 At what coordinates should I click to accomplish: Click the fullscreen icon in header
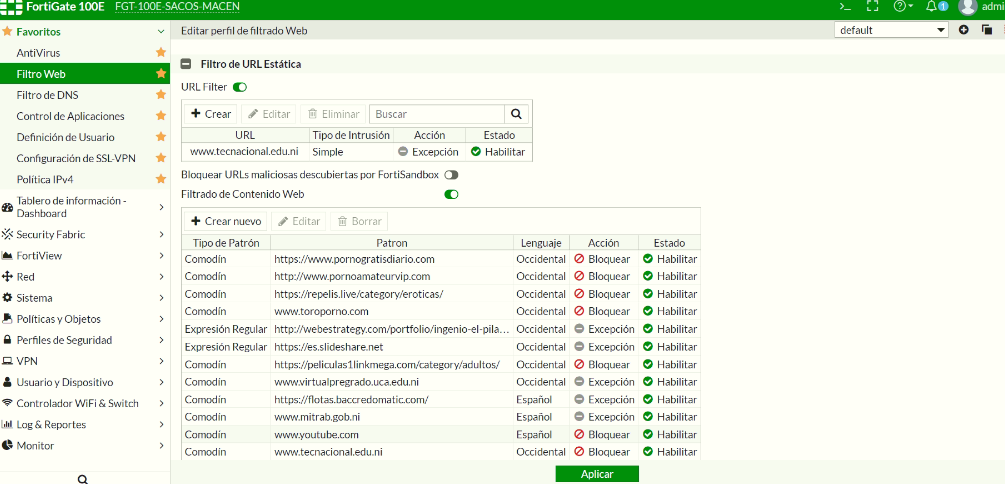872,7
